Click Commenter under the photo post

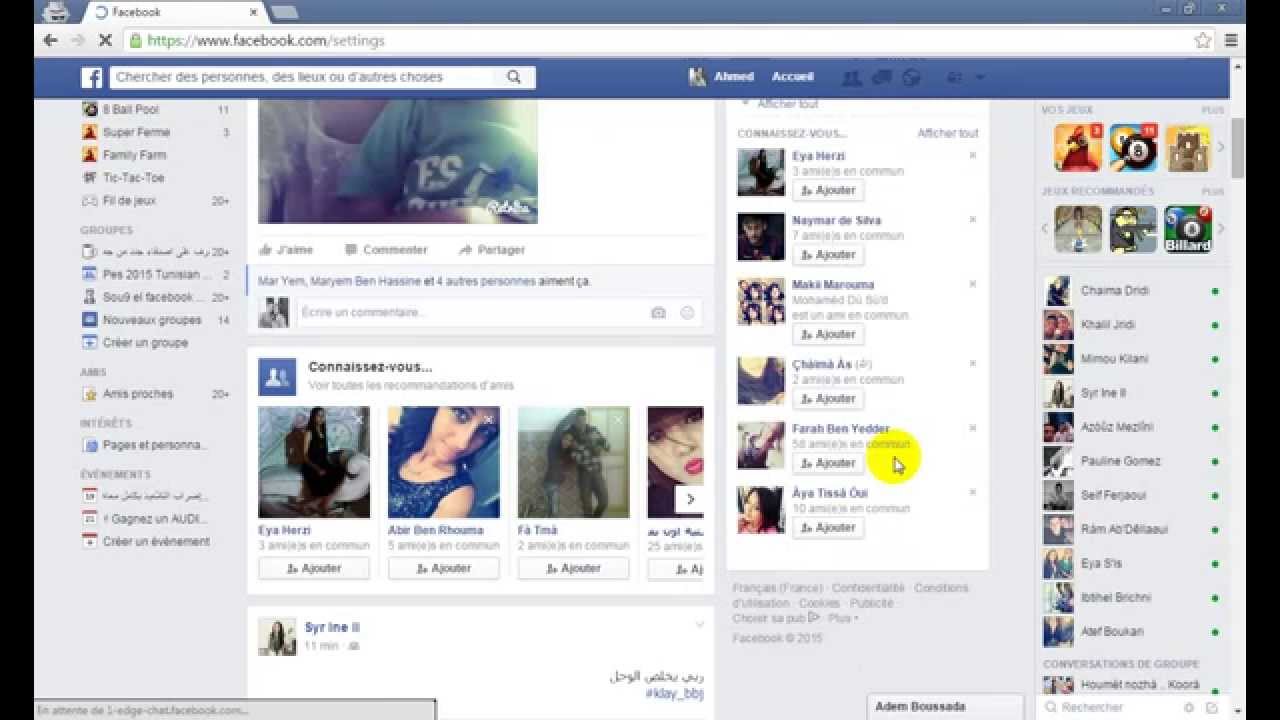tap(386, 250)
